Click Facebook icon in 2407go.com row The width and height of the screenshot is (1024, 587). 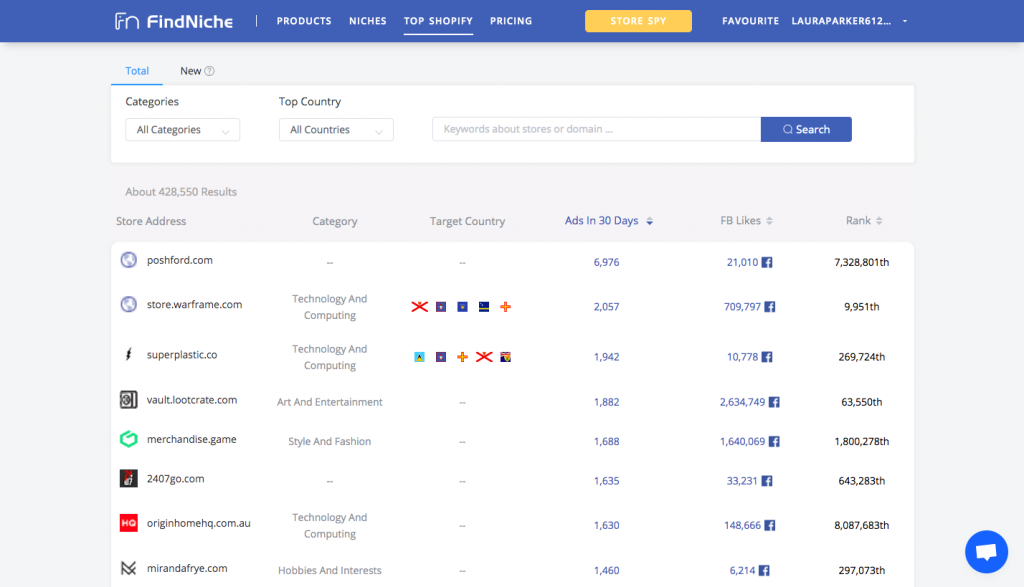coord(767,481)
